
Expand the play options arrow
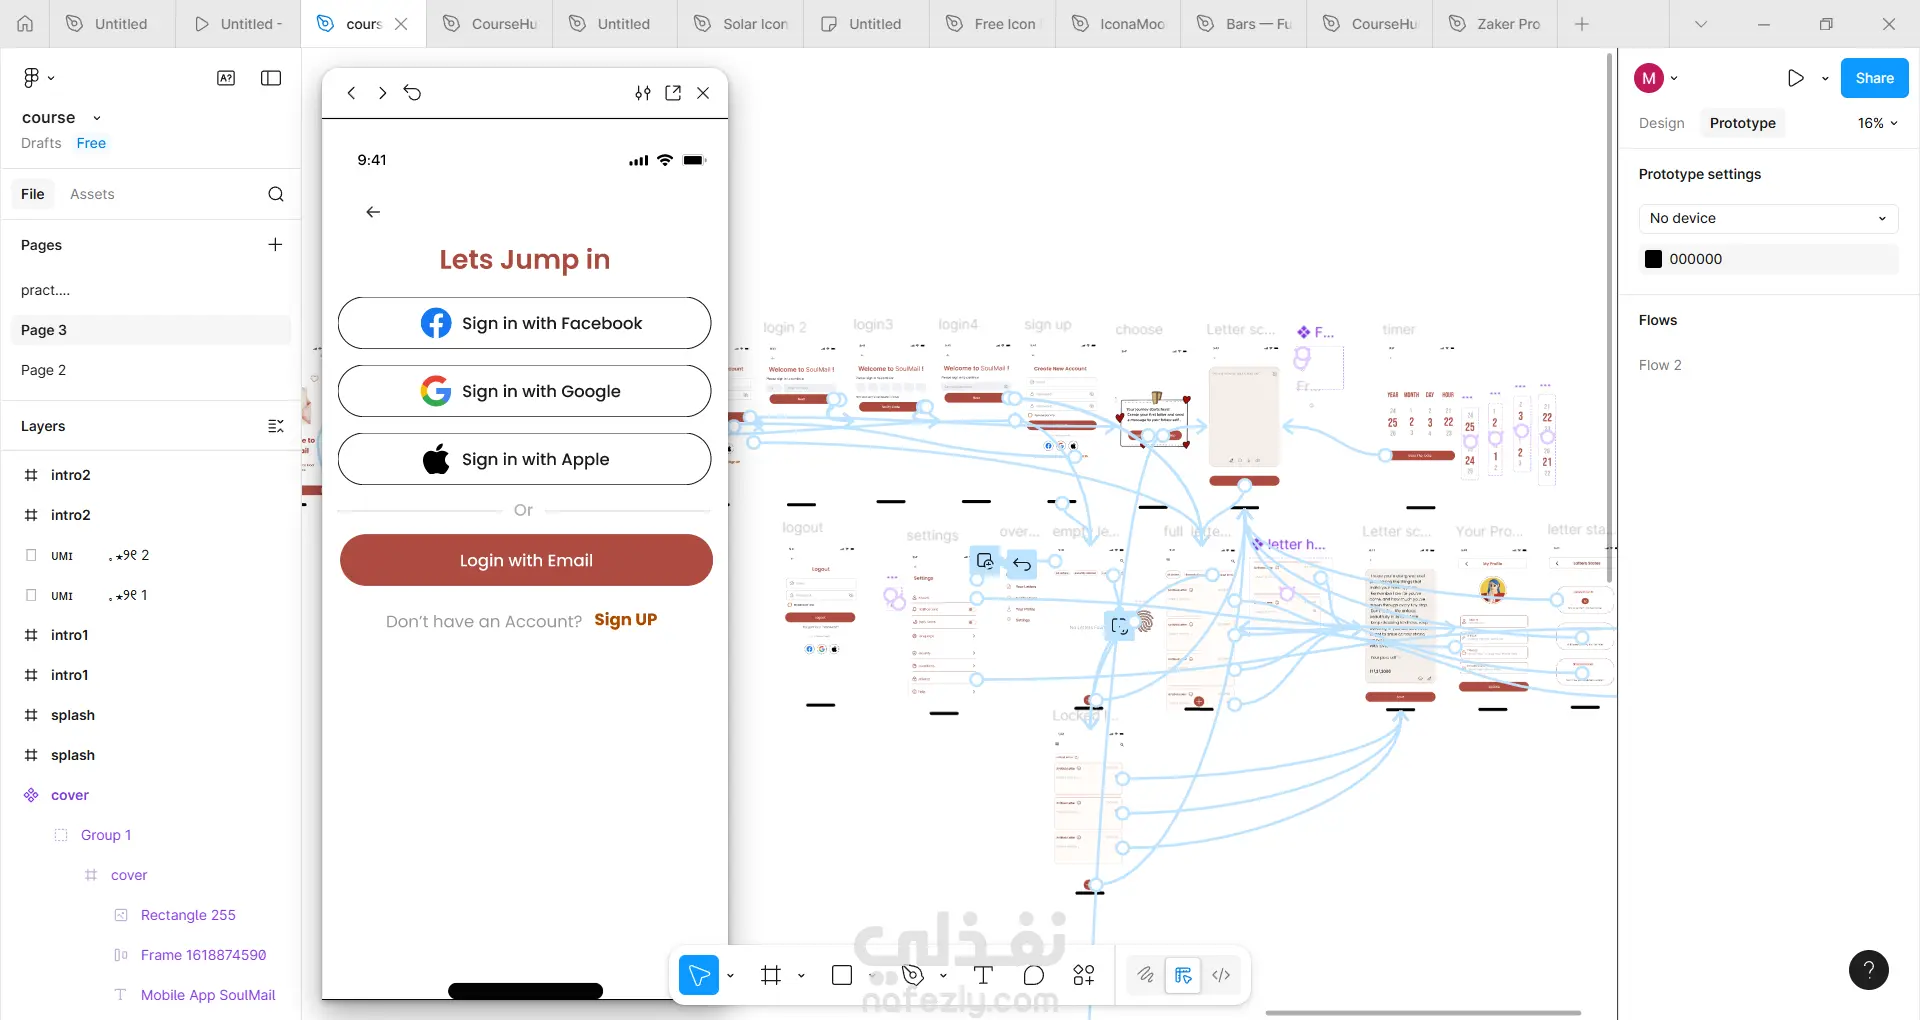point(1825,78)
